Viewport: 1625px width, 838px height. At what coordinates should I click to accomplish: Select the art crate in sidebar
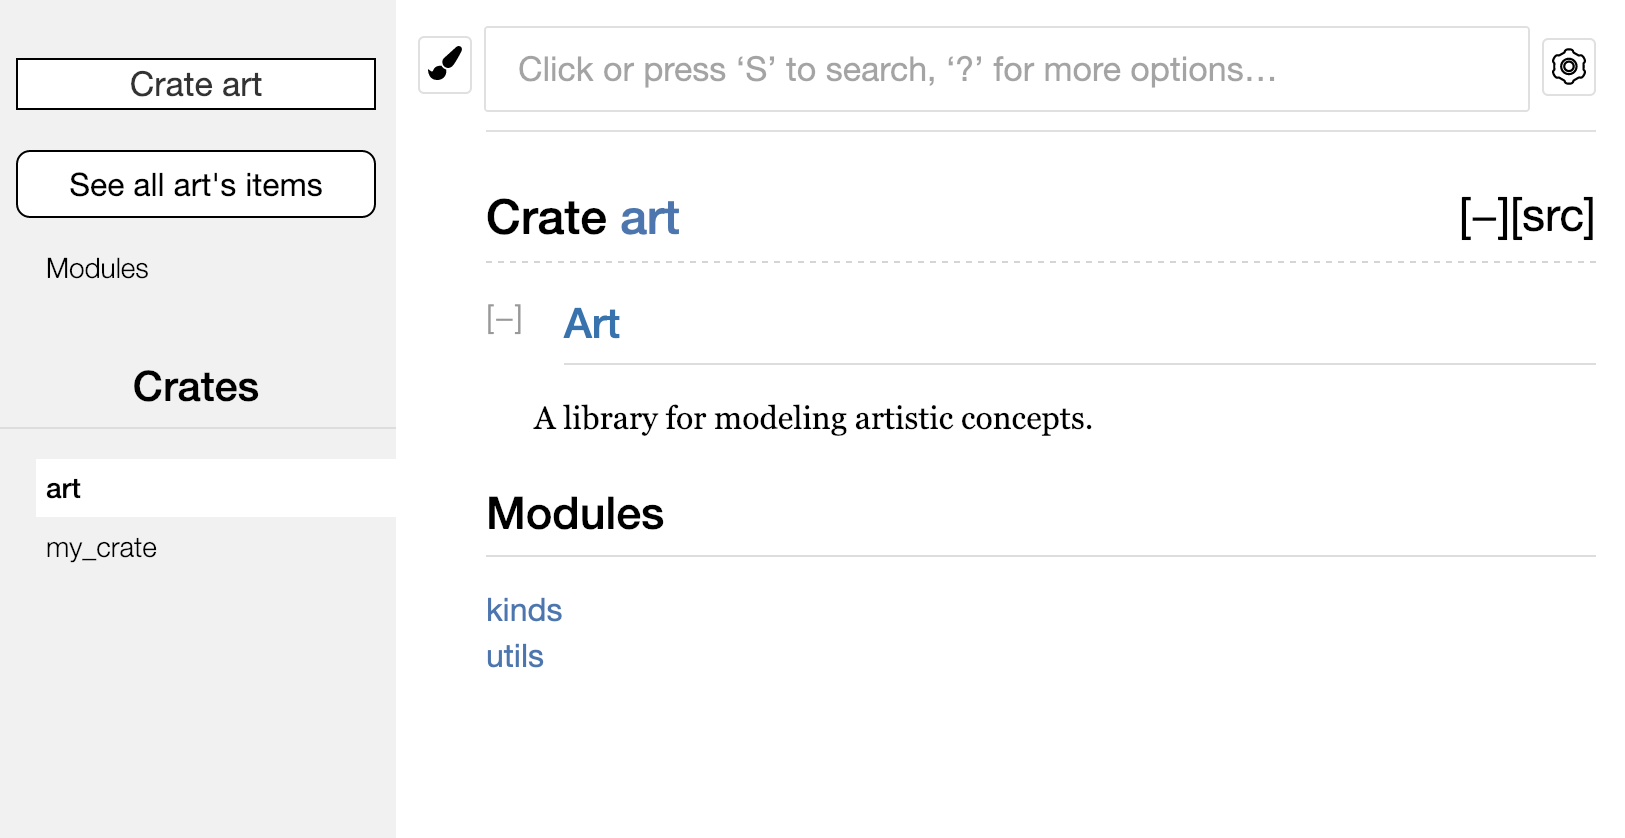pyautogui.click(x=64, y=488)
